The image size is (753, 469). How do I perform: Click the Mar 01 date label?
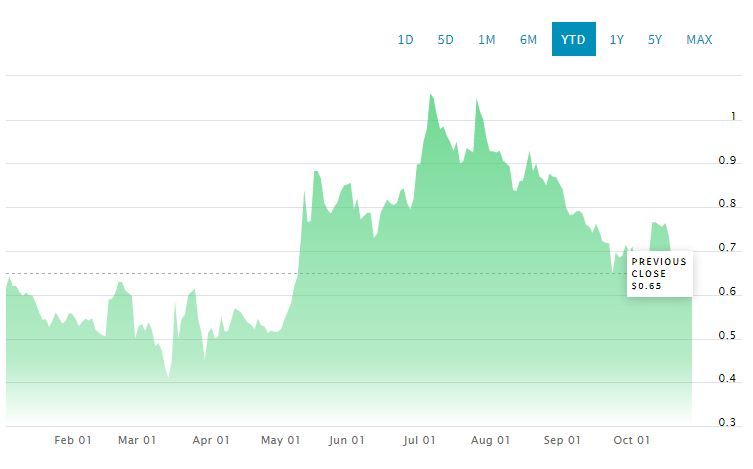[137, 440]
